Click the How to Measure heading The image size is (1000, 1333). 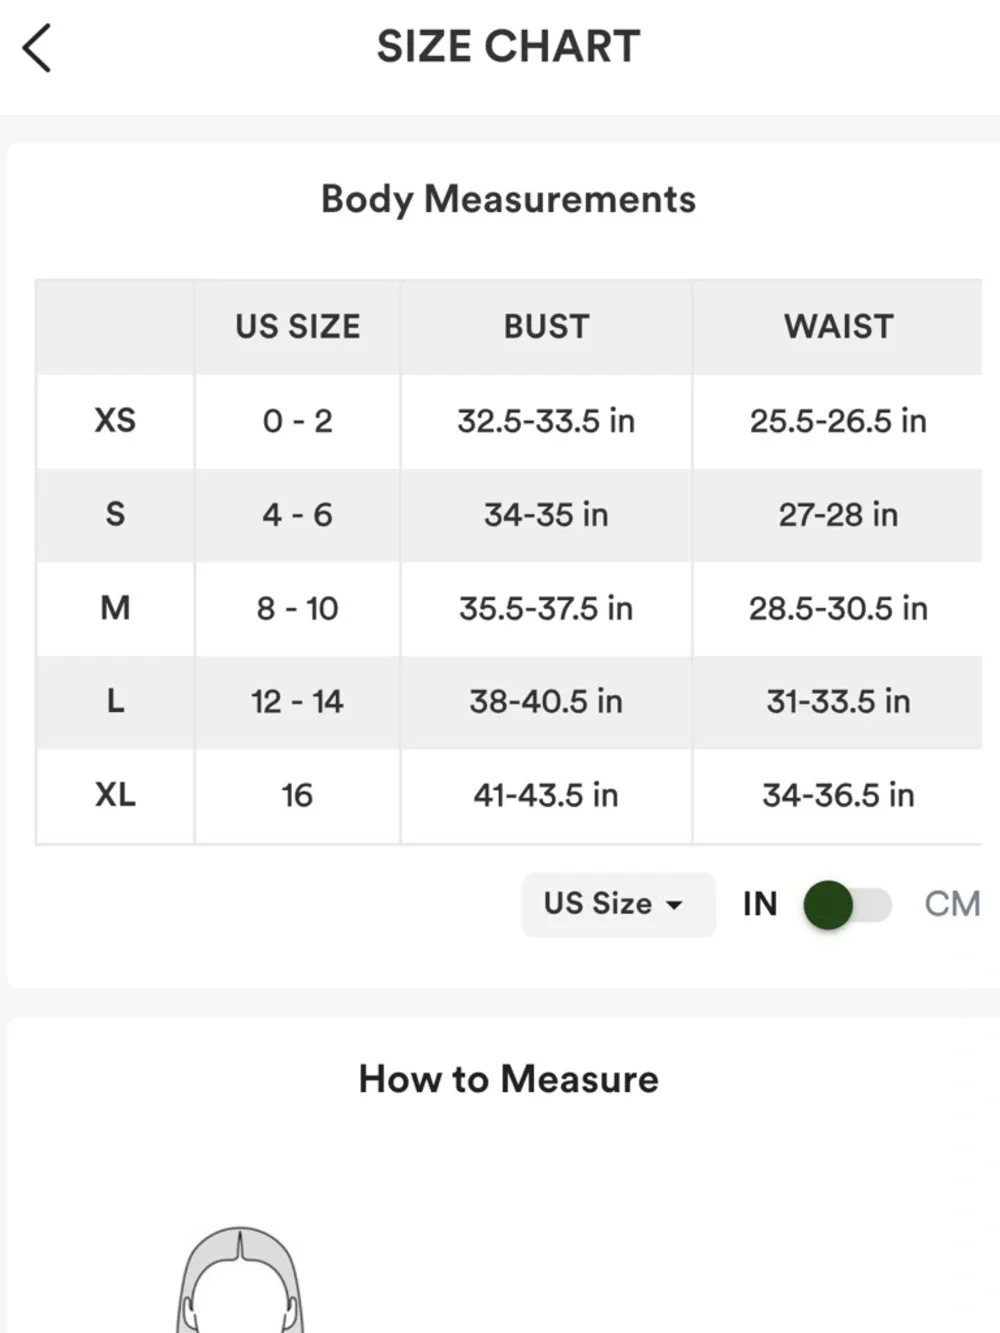tap(508, 1079)
